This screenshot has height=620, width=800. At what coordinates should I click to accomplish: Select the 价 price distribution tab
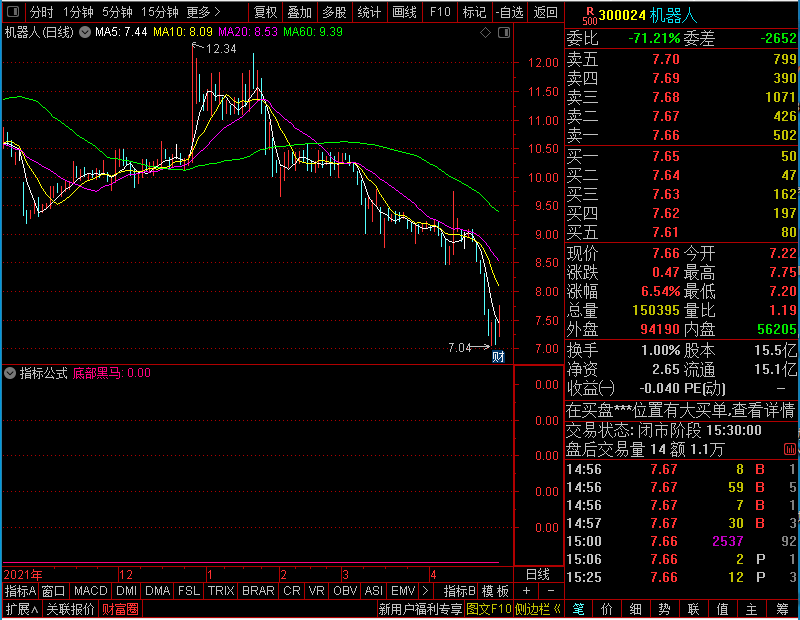coord(607,609)
